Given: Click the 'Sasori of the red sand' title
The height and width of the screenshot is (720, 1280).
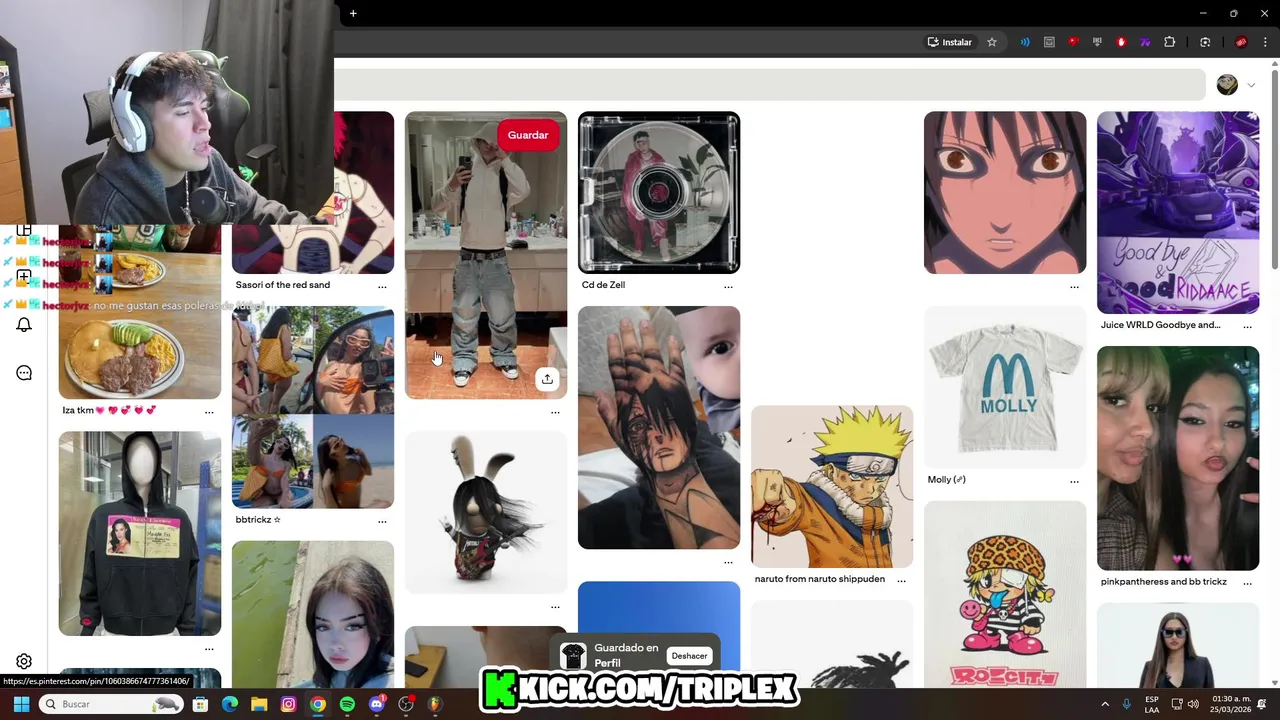Looking at the screenshot, I should [283, 285].
